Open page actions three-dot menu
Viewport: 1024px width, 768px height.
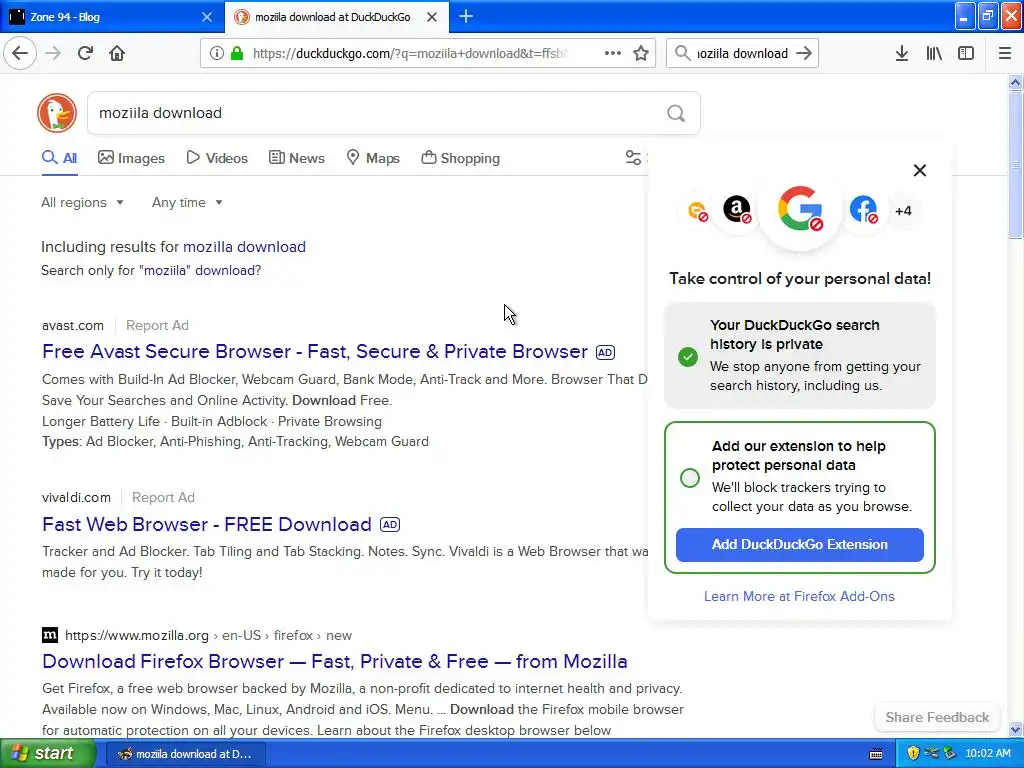pos(613,53)
